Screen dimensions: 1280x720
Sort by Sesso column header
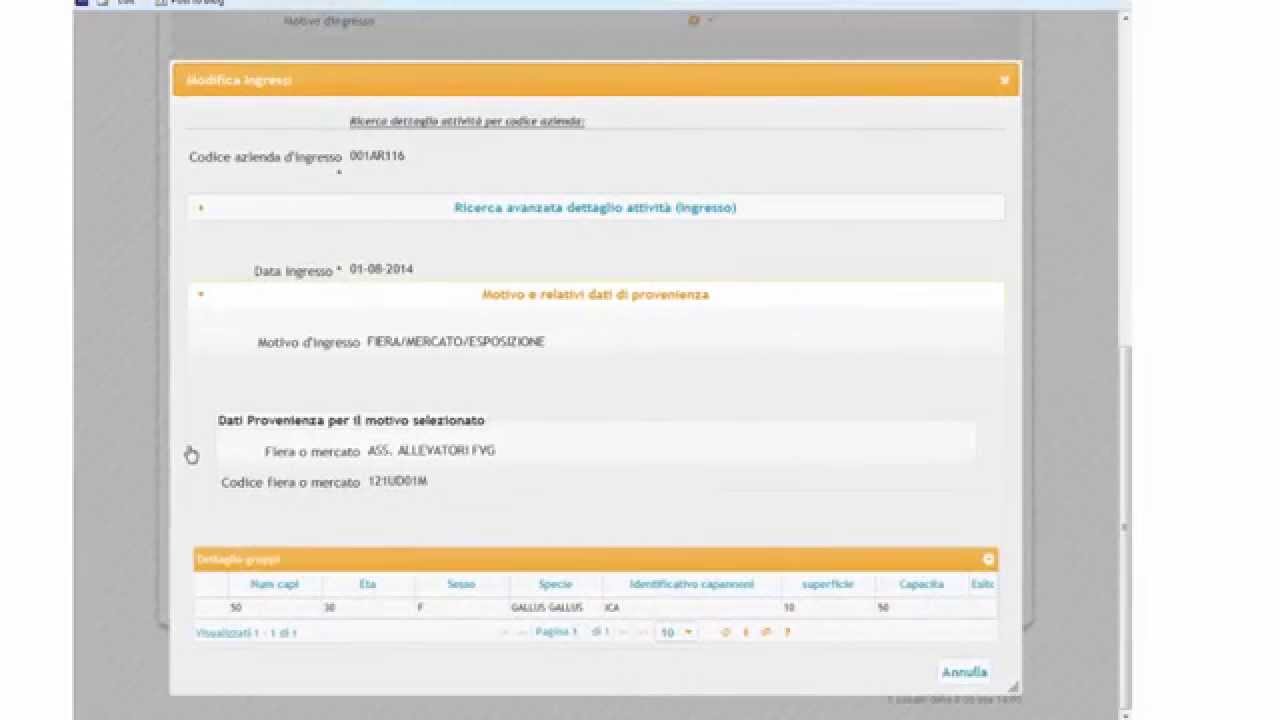click(461, 584)
